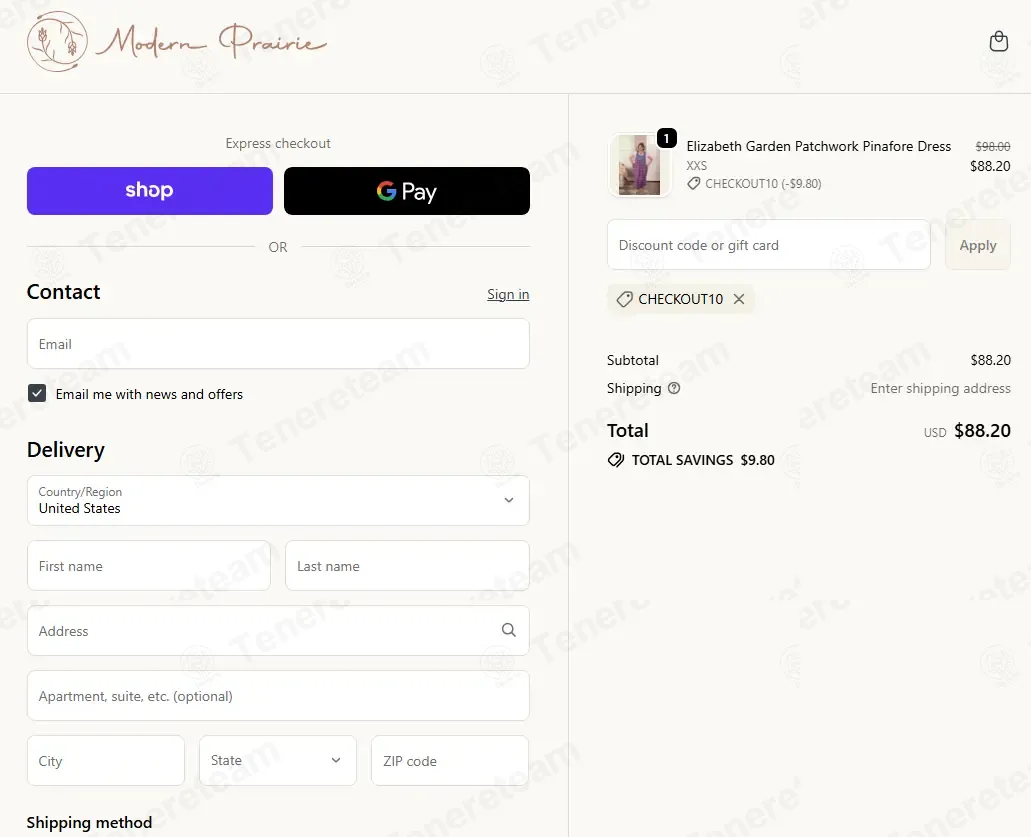Focus the Email input field
This screenshot has width=1031, height=837.
point(278,344)
